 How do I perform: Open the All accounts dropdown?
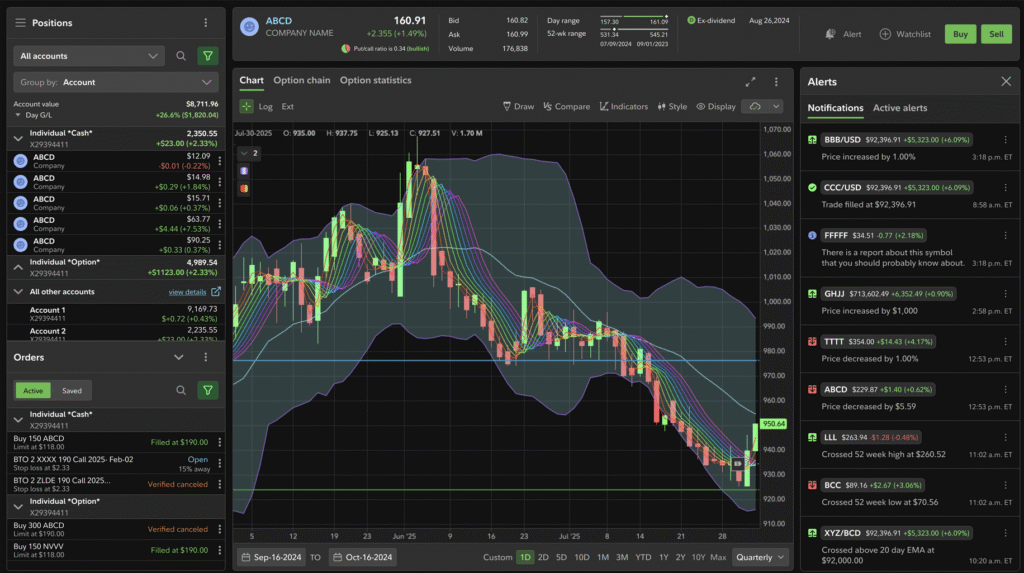(87, 56)
